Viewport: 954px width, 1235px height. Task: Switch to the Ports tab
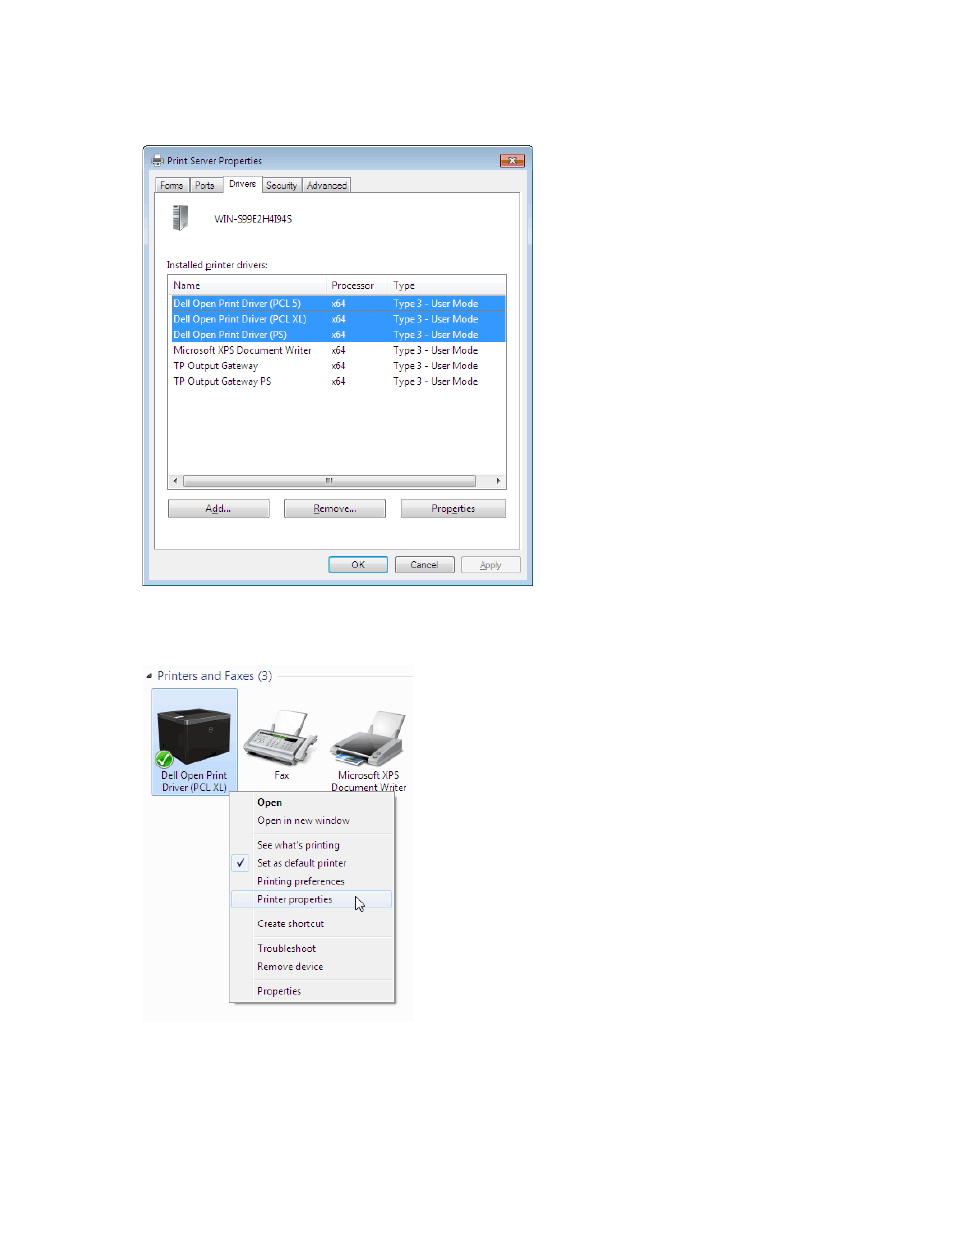(x=205, y=186)
